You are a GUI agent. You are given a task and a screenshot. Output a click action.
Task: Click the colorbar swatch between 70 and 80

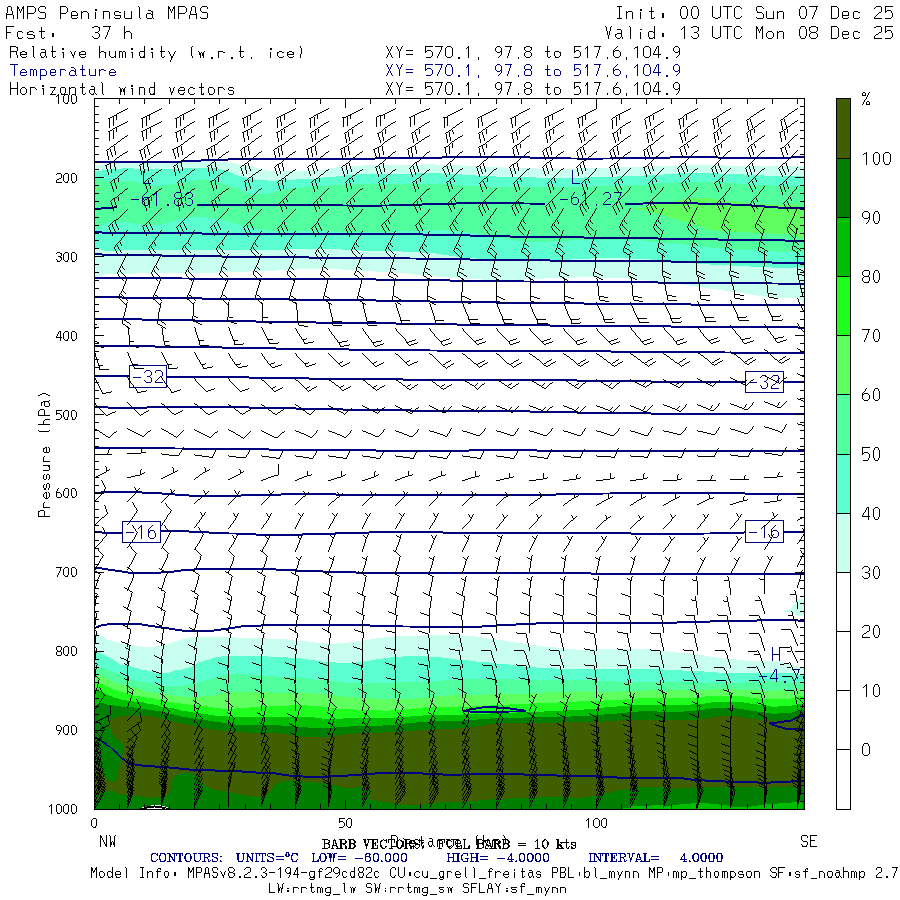[843, 307]
